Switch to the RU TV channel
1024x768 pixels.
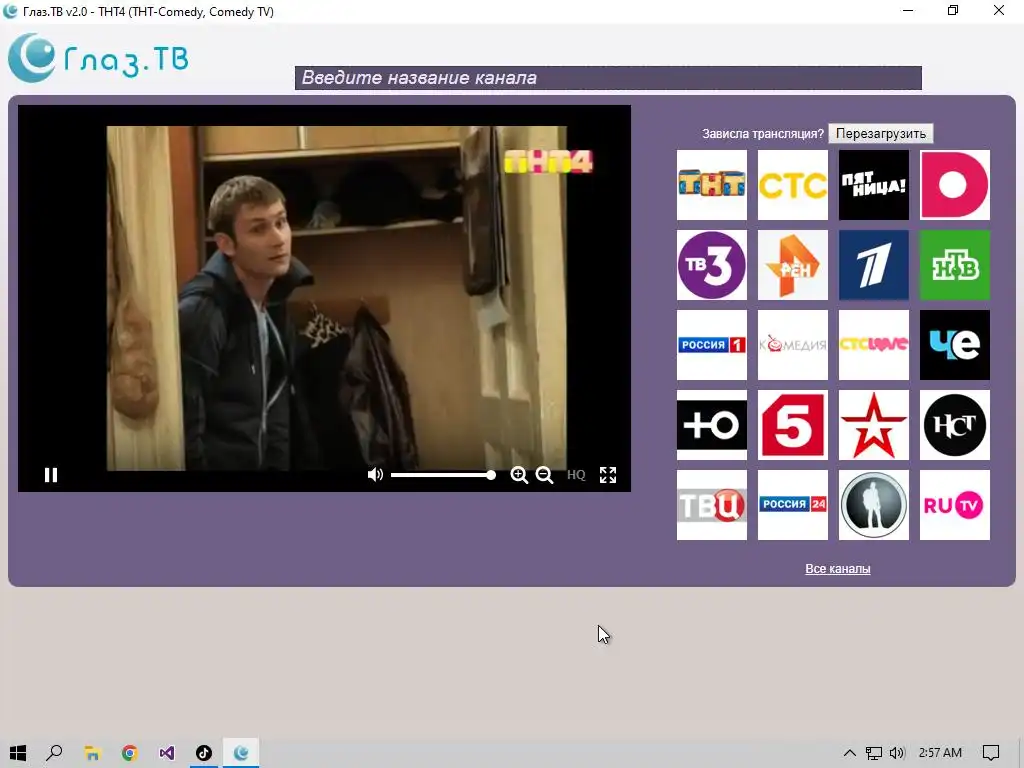click(954, 505)
